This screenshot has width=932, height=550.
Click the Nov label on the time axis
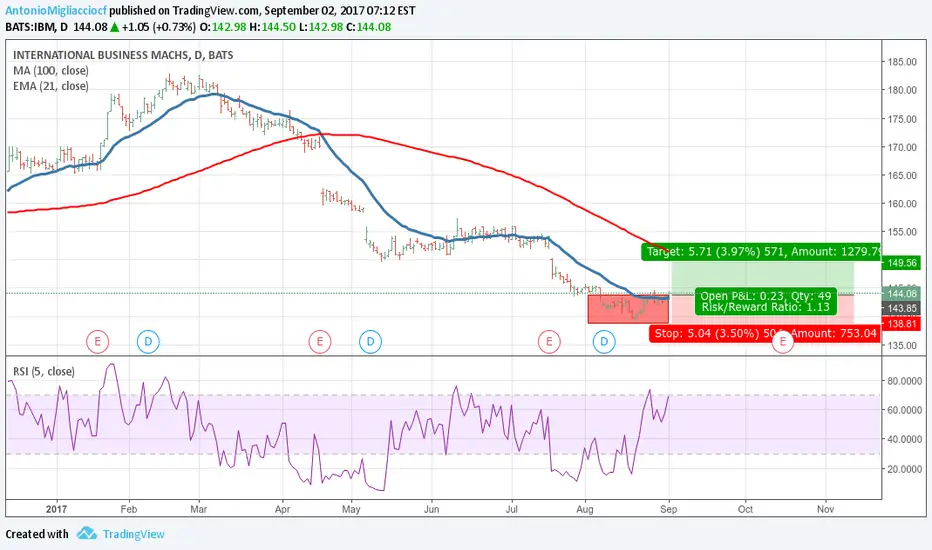pos(825,509)
